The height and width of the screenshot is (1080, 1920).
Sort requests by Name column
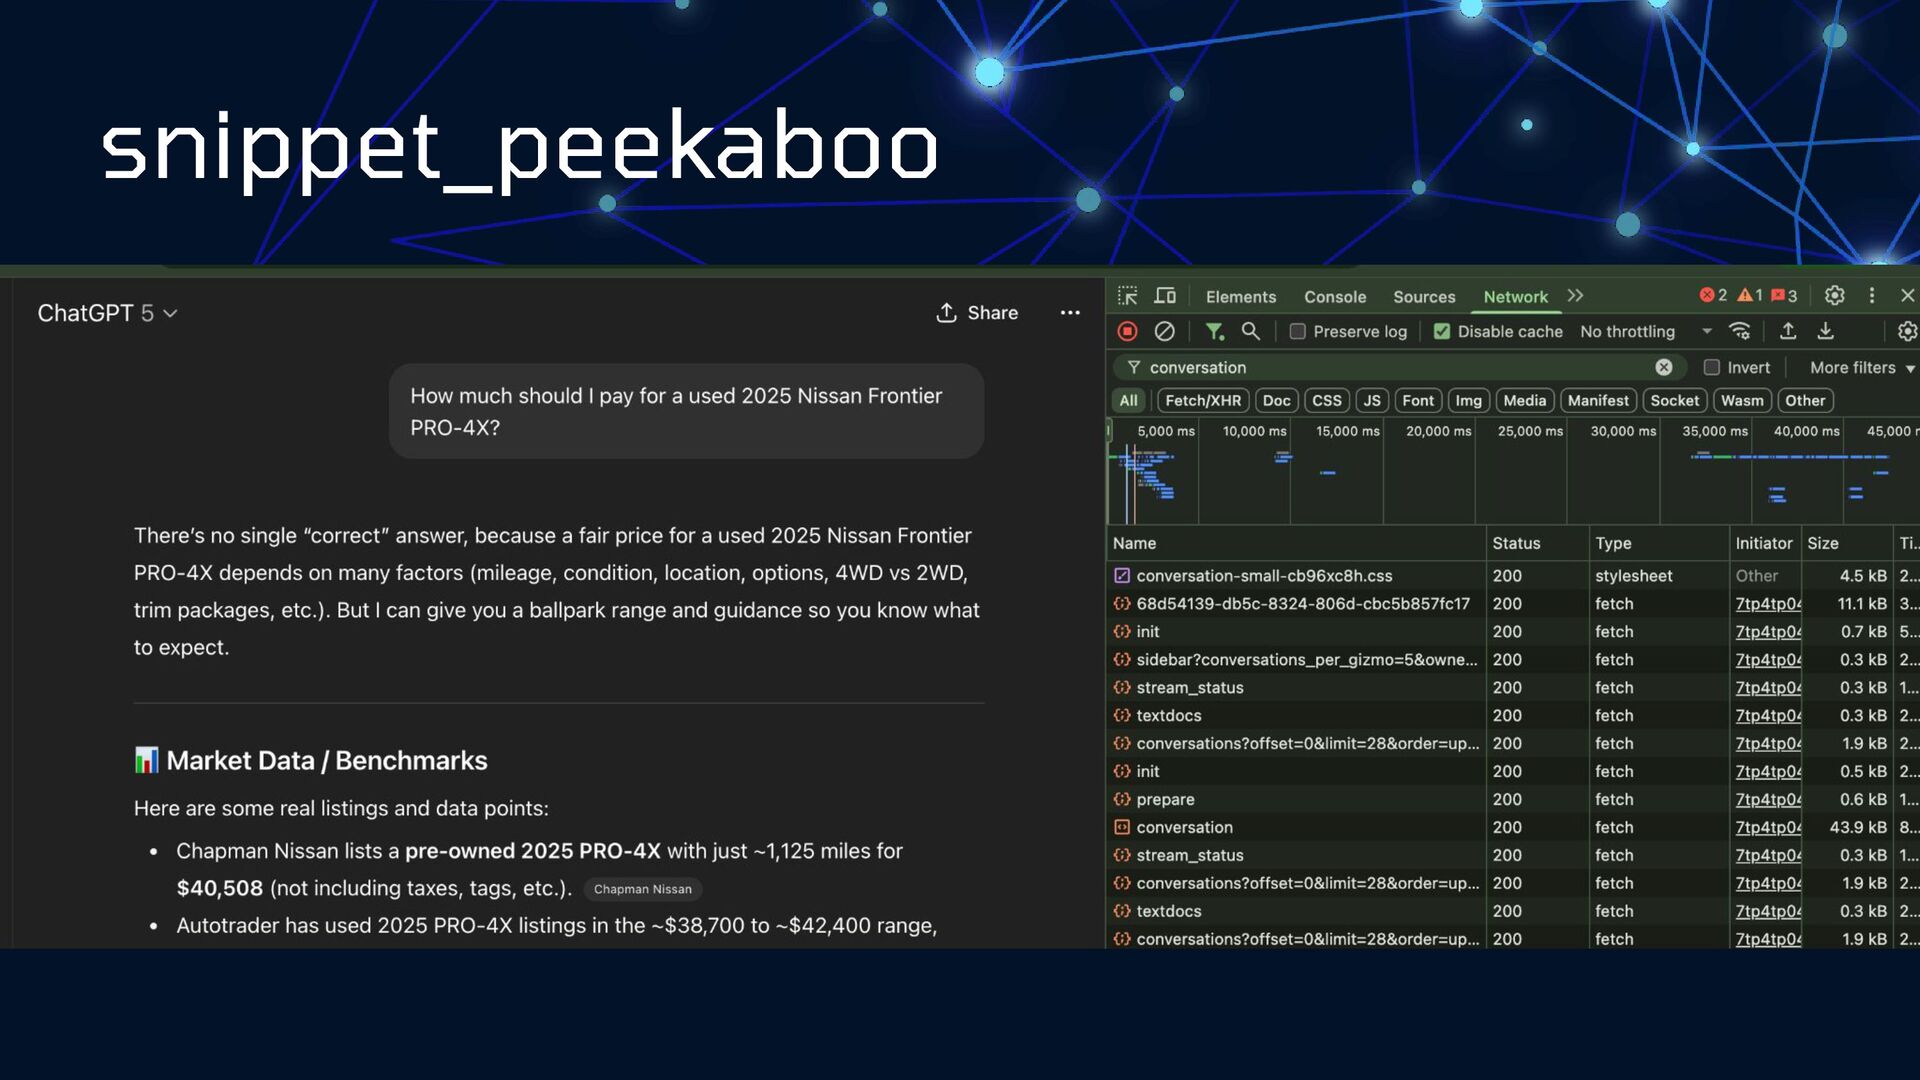(1296, 543)
